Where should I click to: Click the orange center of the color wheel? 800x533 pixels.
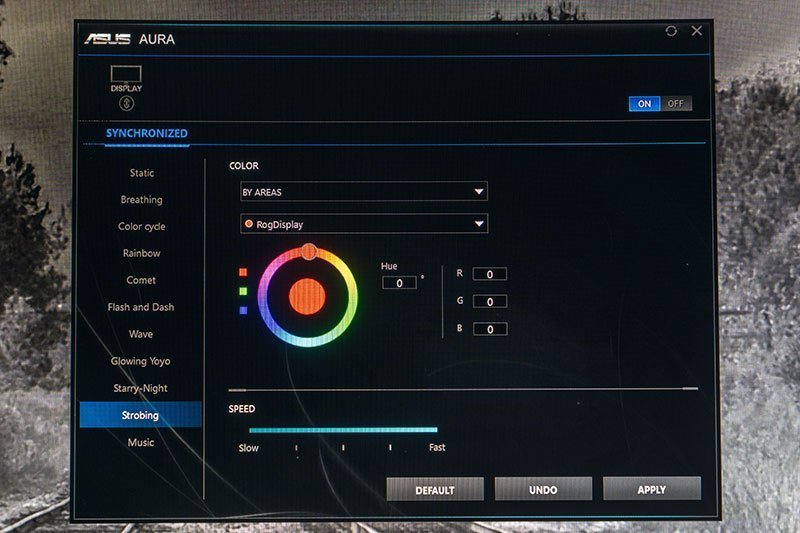(307, 297)
